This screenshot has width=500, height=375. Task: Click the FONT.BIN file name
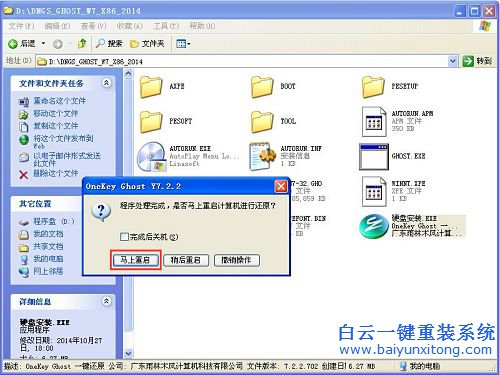(309, 219)
